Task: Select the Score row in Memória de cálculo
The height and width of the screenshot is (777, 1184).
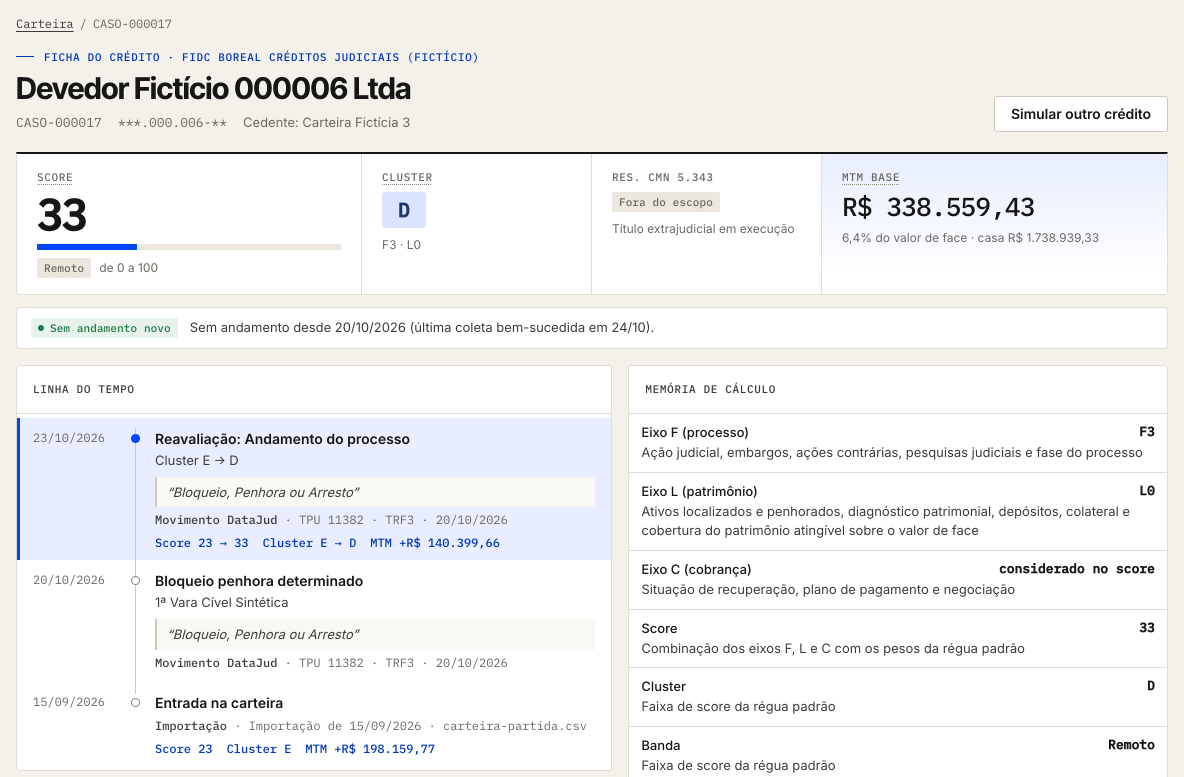Action: tap(898, 639)
